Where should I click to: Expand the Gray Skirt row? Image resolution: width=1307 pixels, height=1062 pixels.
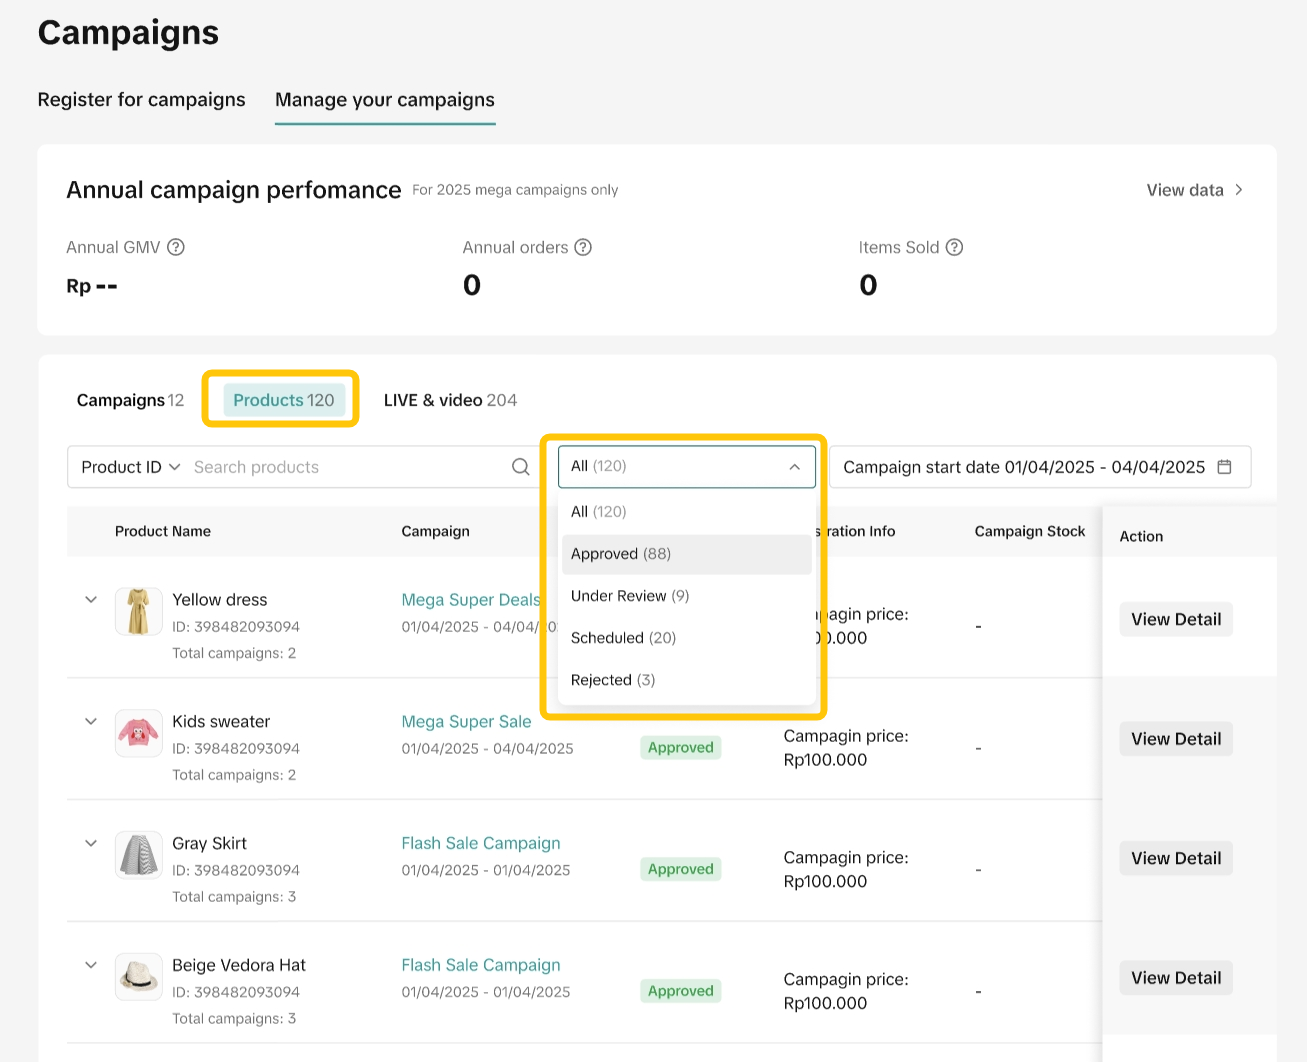tap(91, 843)
